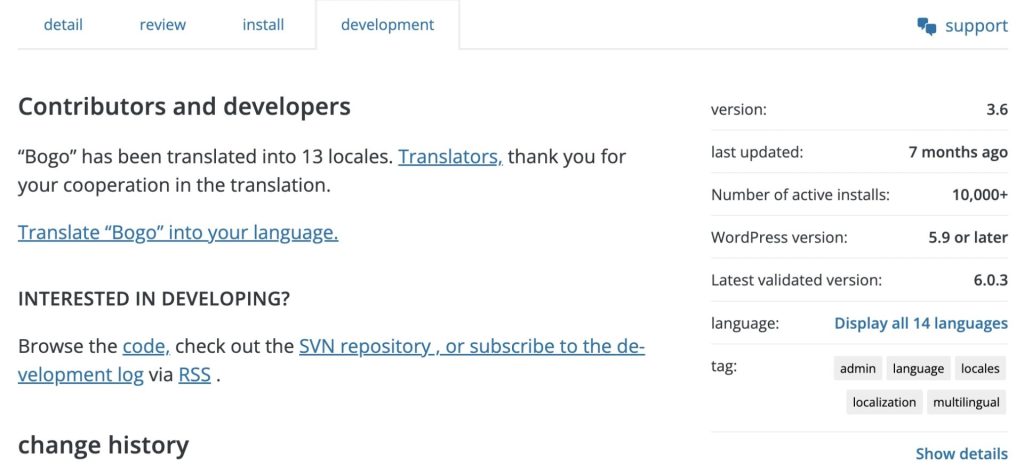Select the development tab
Viewport: 1024px width, 474px height.
tap(387, 25)
